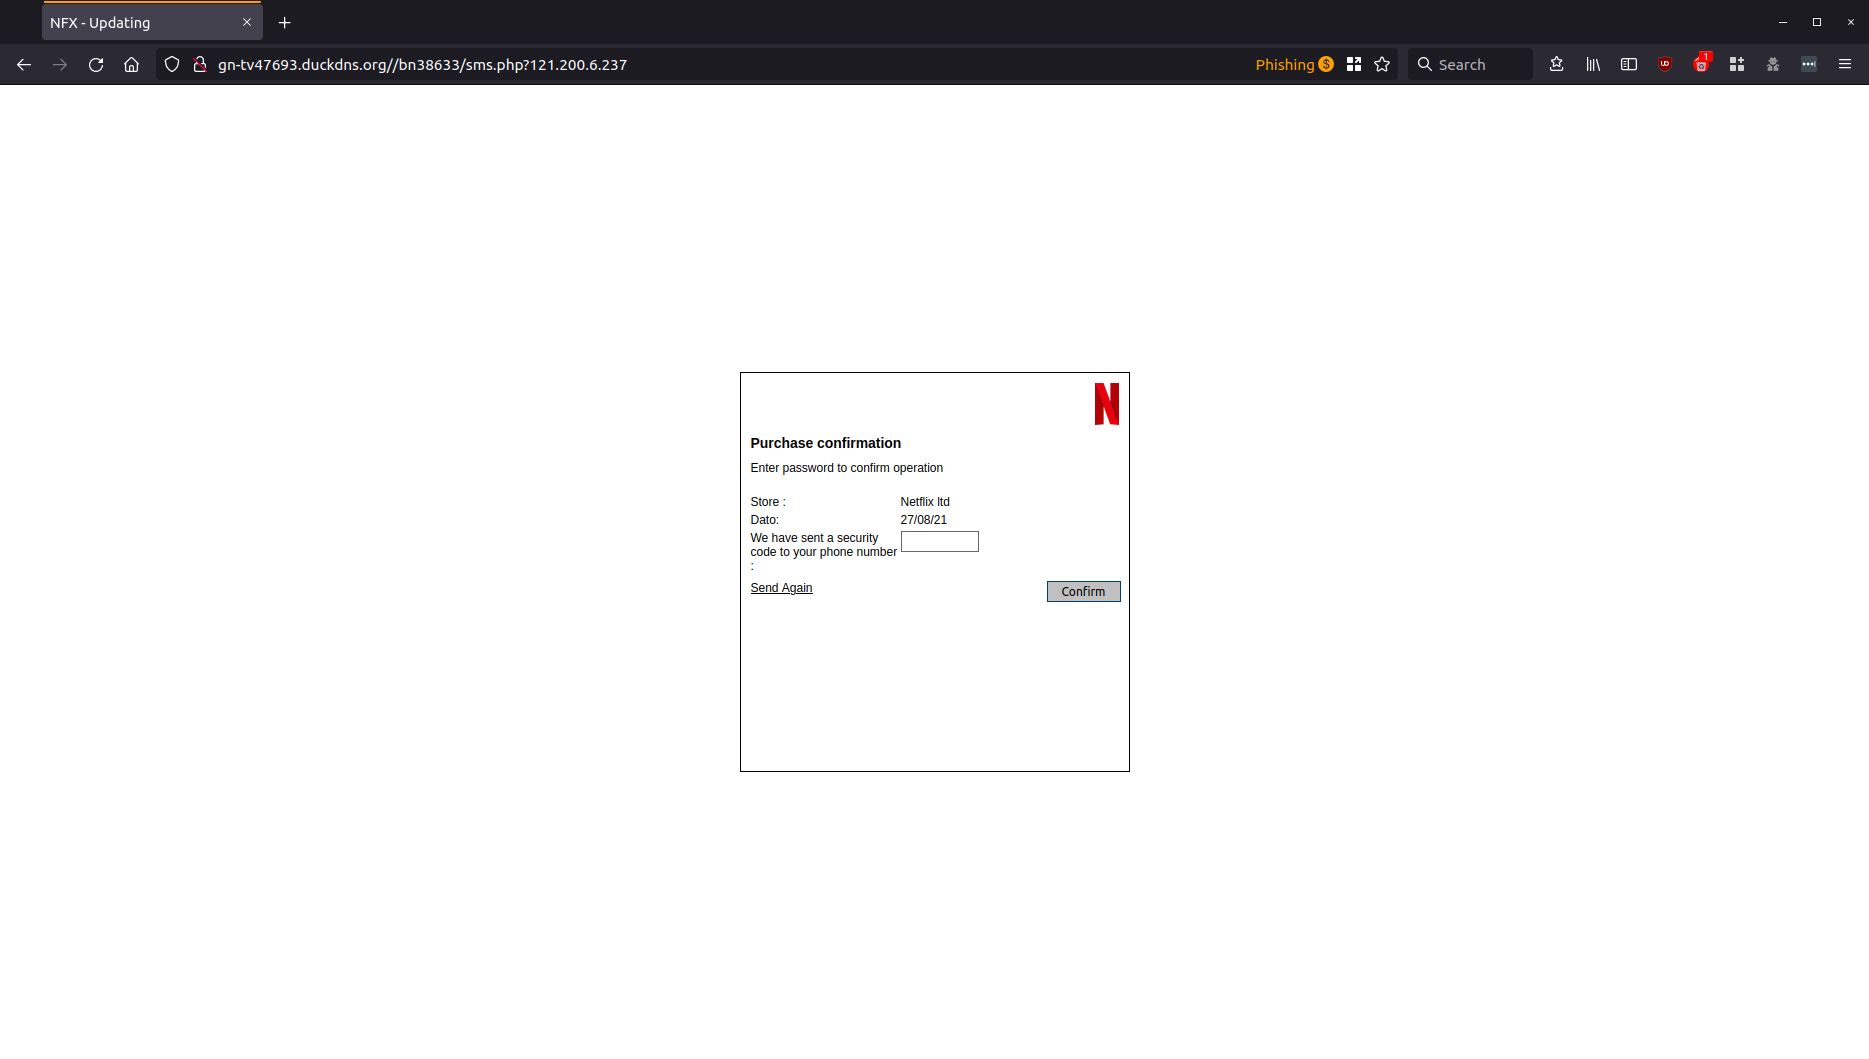Select the NFX - Updating tab

(x=152, y=22)
